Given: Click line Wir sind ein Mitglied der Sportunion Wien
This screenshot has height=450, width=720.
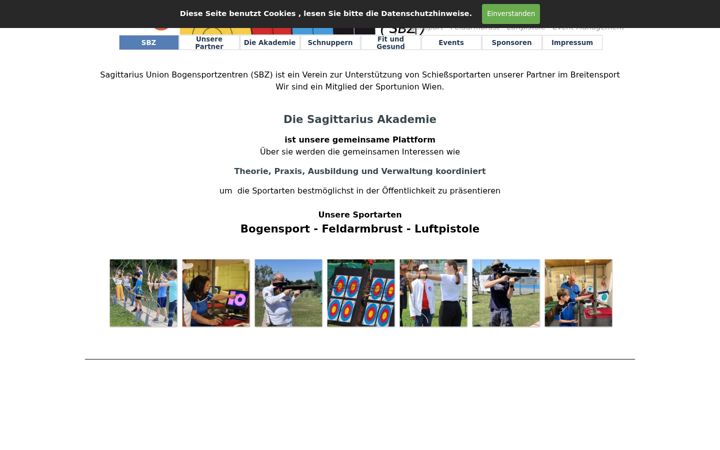Looking at the screenshot, I should pyautogui.click(x=360, y=87).
